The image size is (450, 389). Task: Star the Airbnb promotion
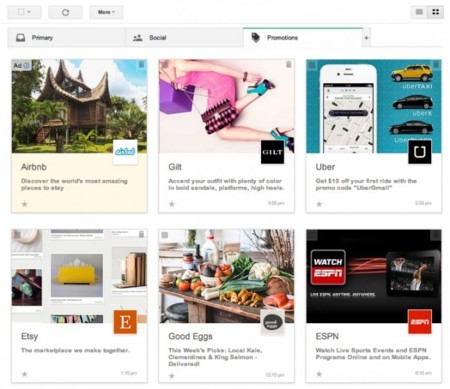(25, 204)
